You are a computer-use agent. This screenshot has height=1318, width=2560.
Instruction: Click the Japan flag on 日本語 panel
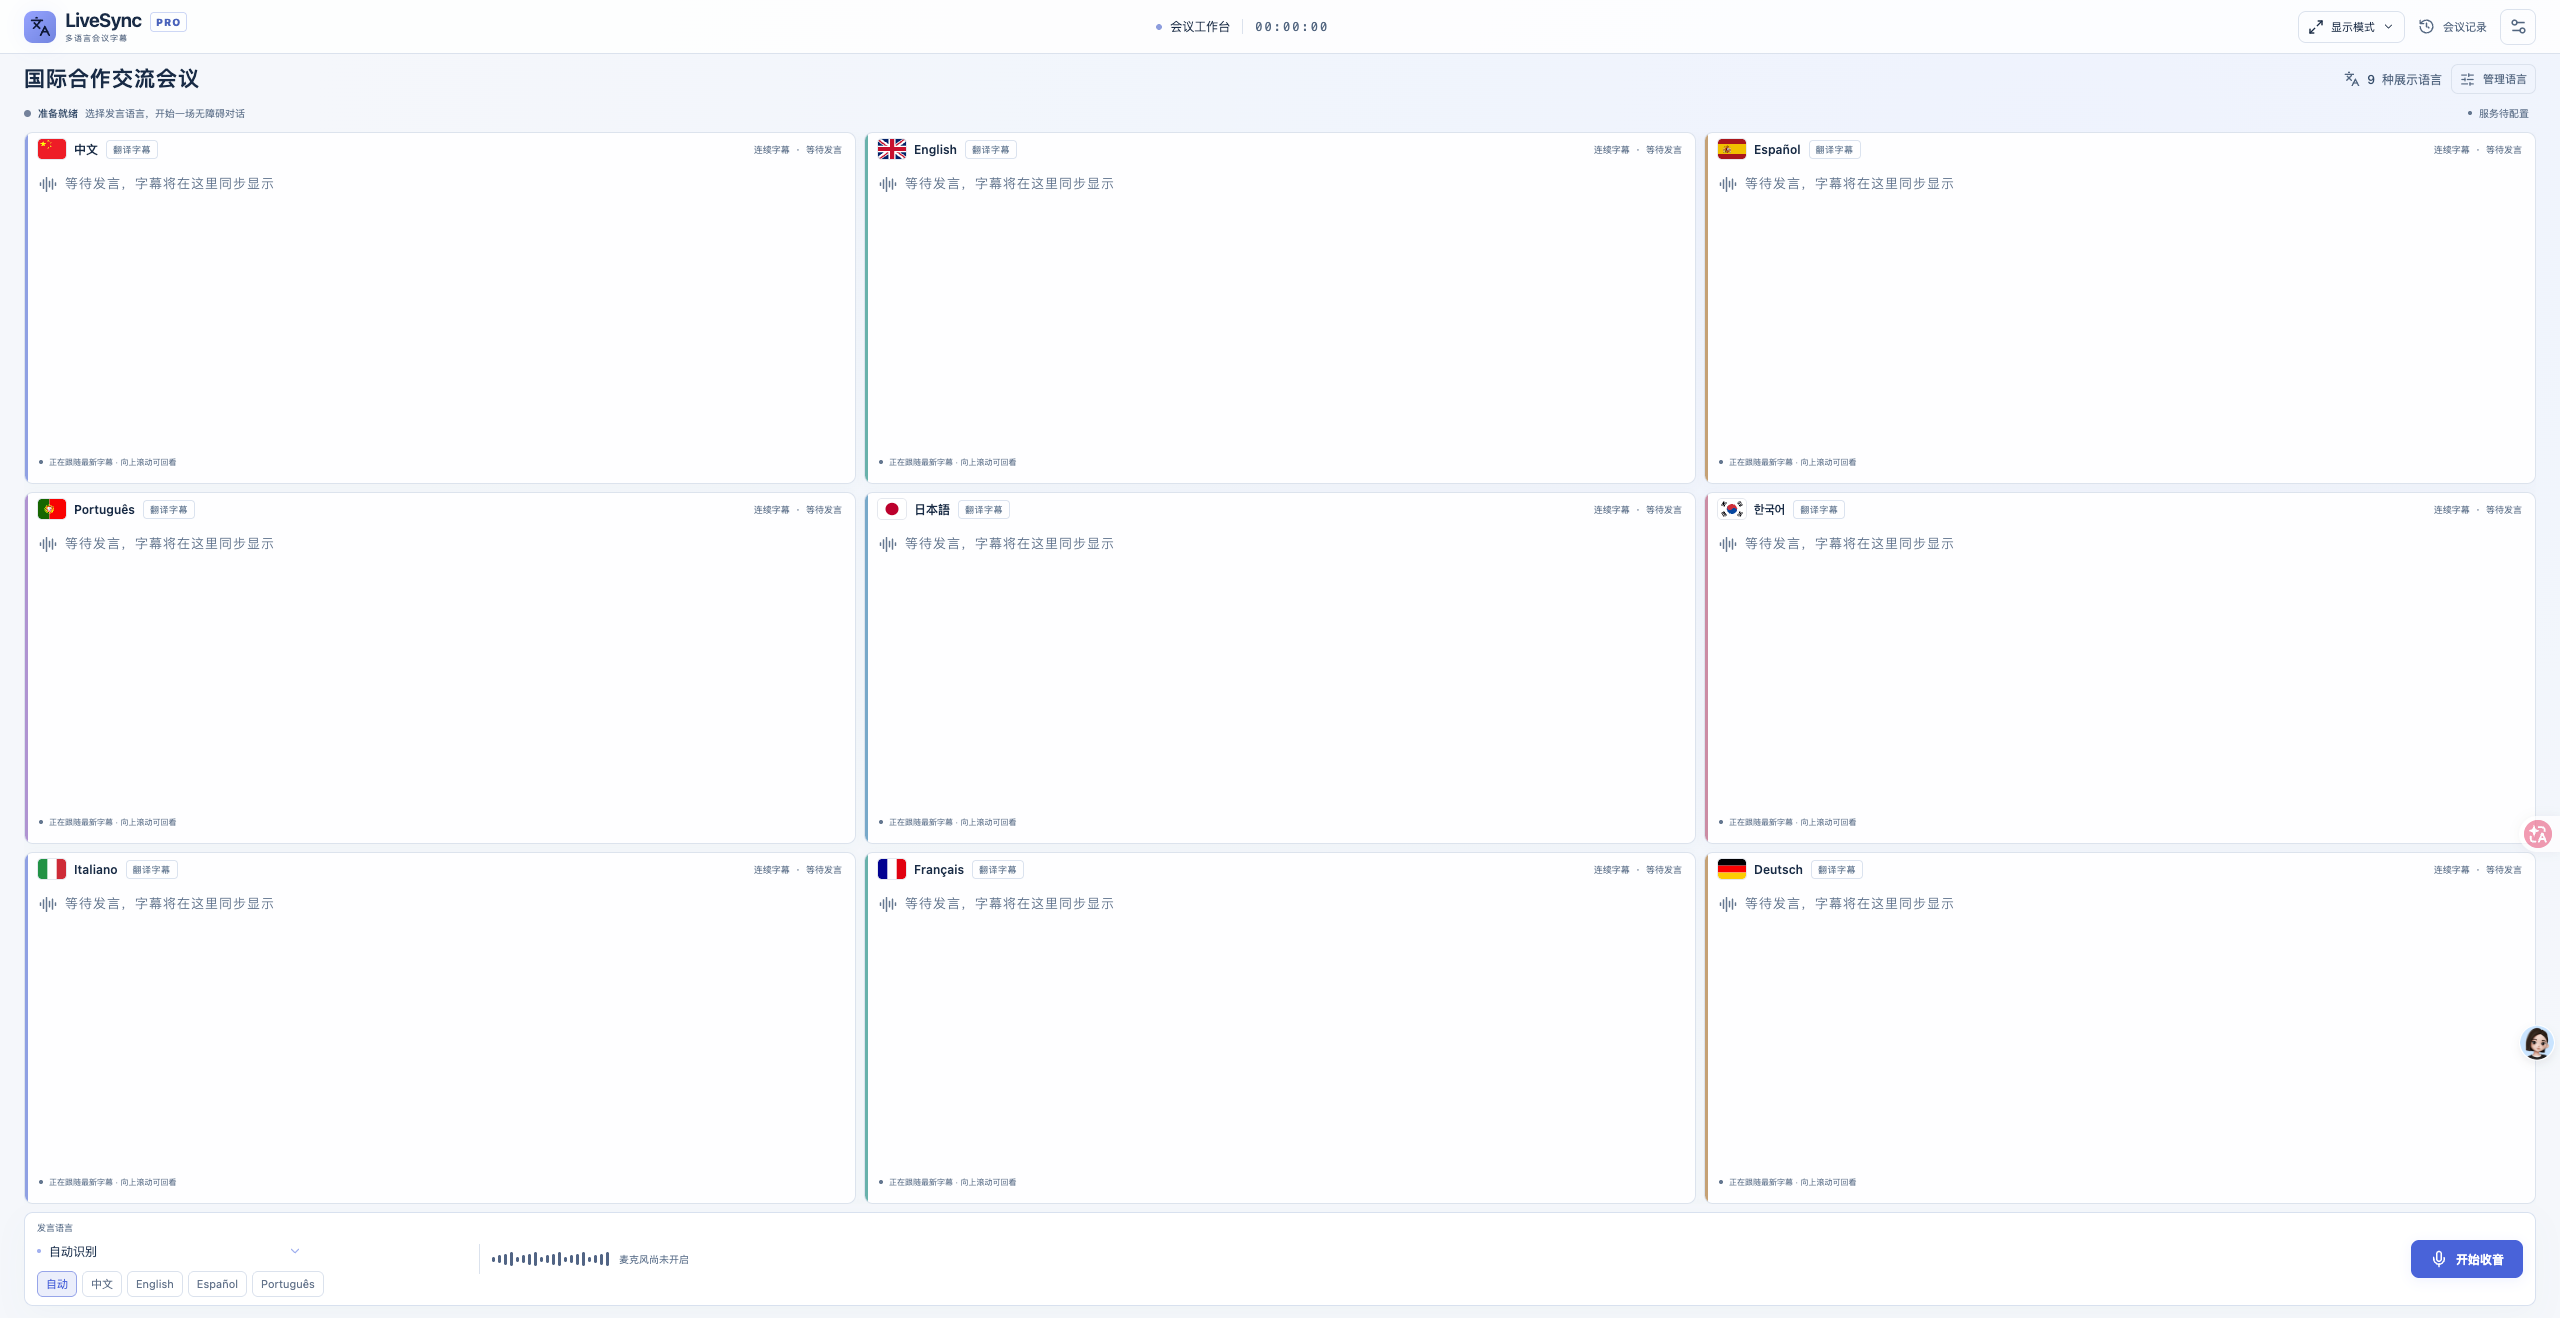coord(892,509)
